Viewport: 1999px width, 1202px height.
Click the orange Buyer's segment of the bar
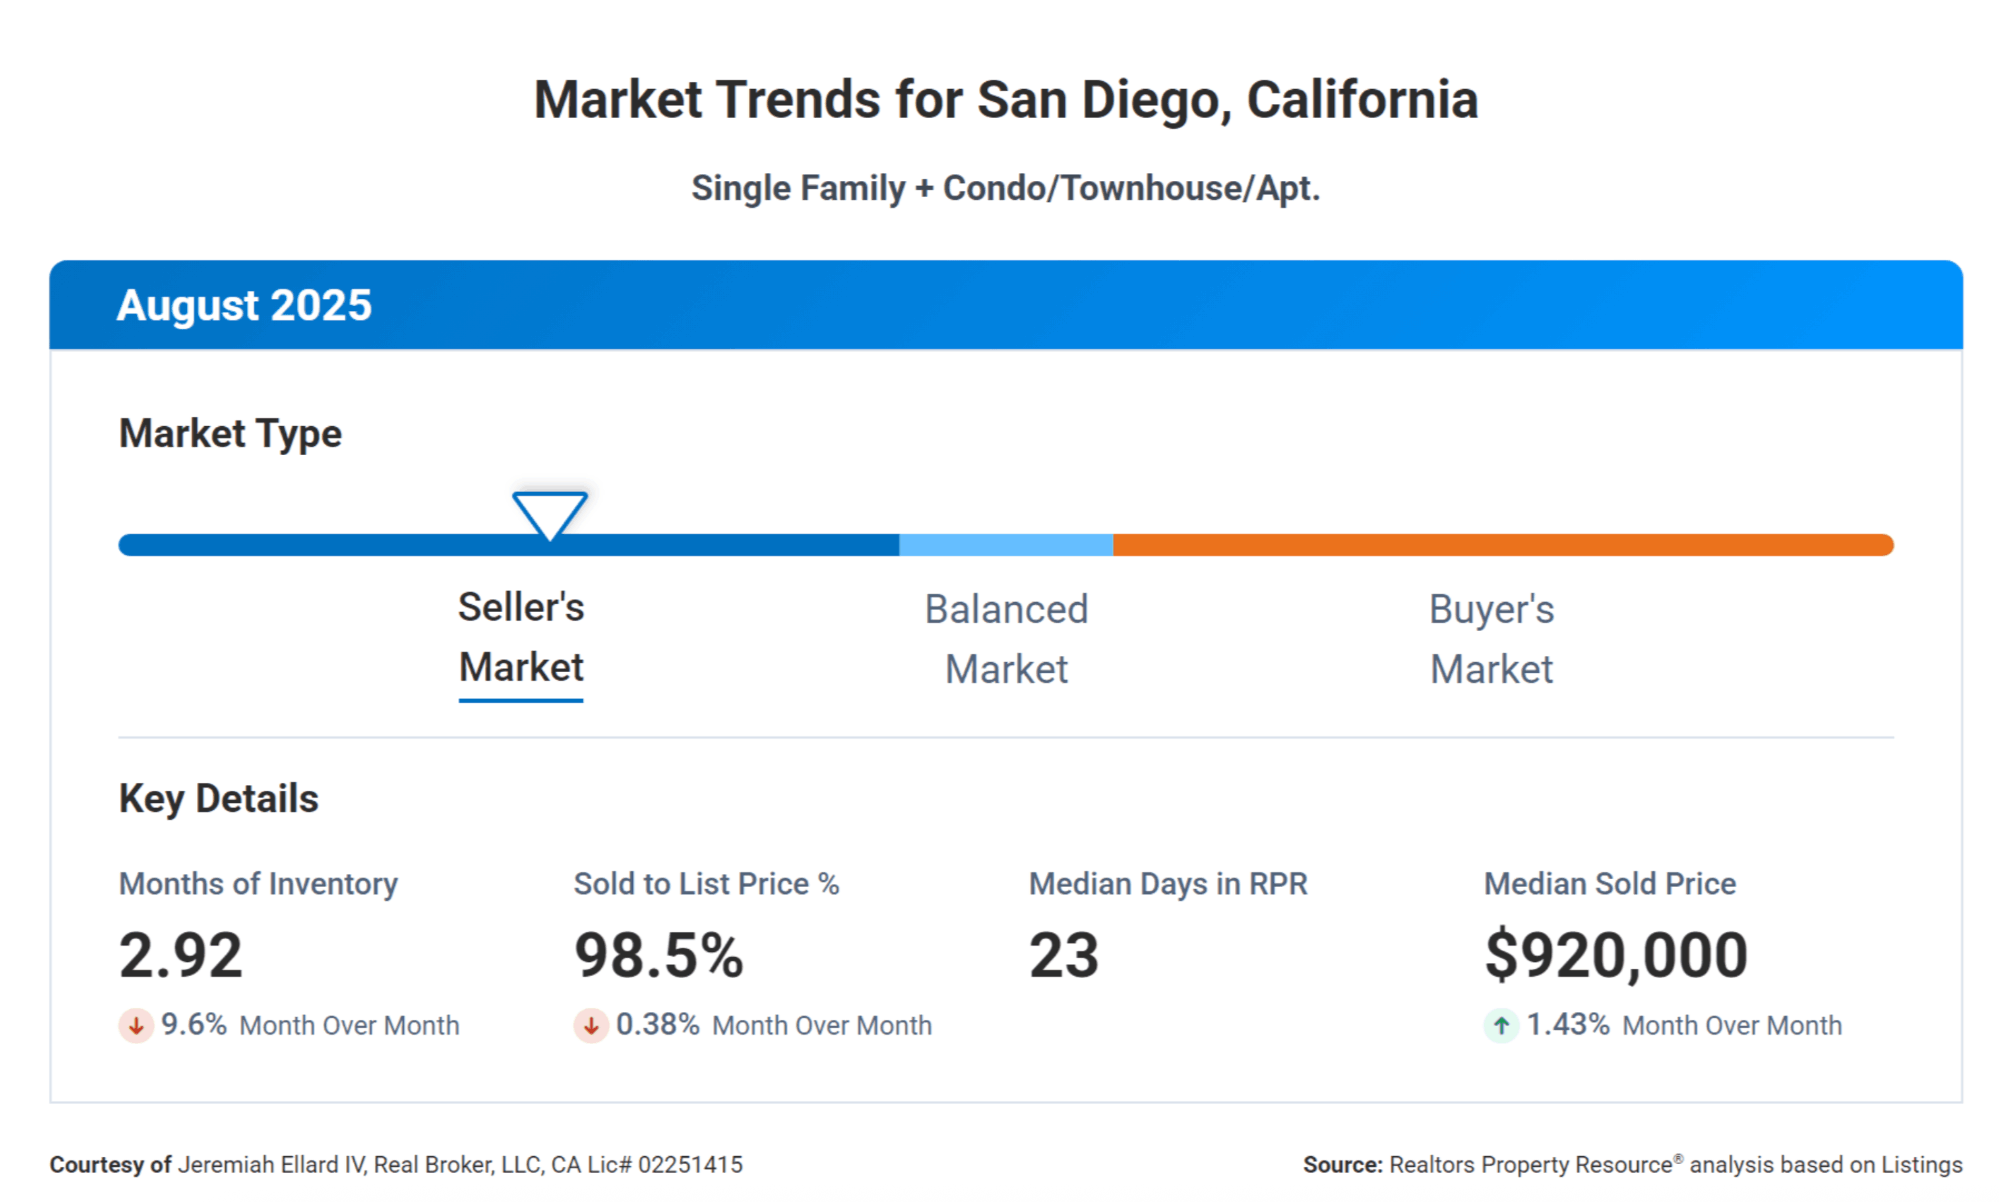(1502, 545)
